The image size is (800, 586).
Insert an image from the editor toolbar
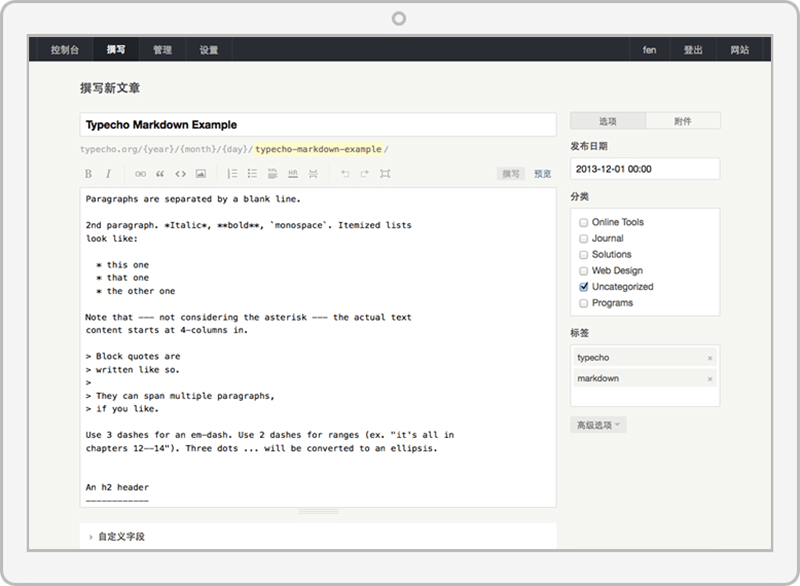pos(201,174)
